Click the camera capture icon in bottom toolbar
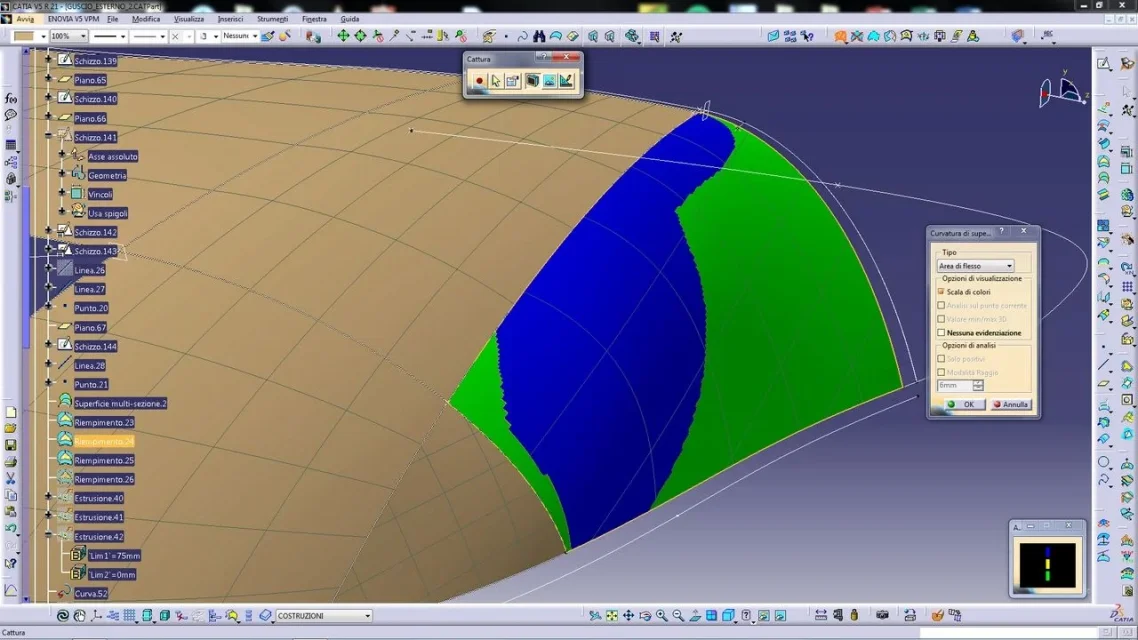The height and width of the screenshot is (640, 1138). (883, 615)
